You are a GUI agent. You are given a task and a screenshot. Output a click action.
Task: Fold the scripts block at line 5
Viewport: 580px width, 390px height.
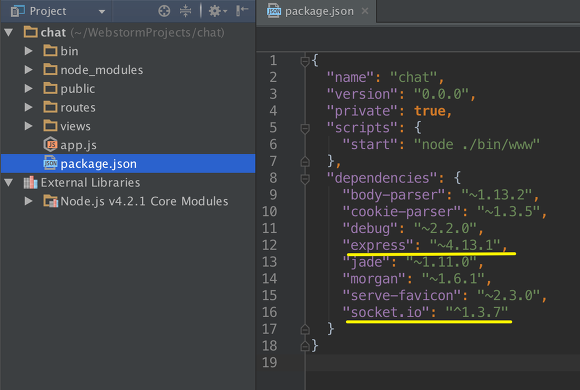(305, 128)
